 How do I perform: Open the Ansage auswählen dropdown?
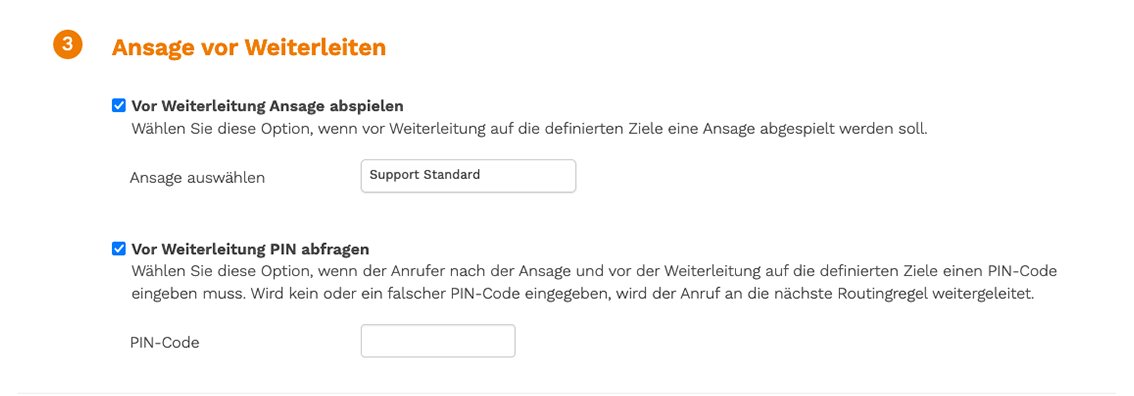(469, 176)
